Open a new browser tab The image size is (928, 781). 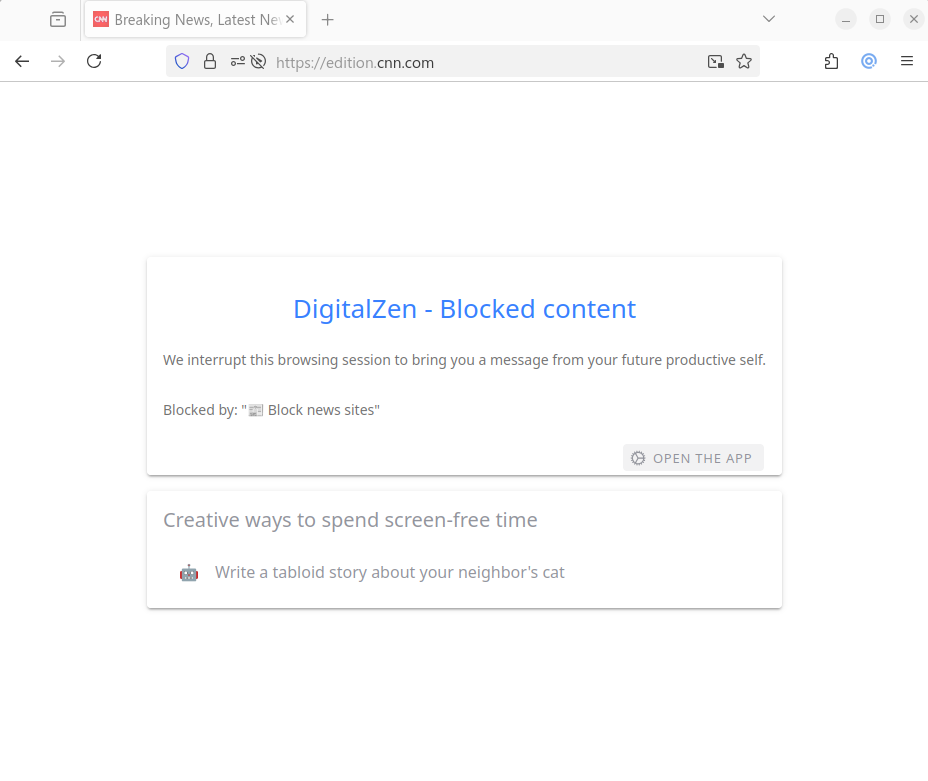pyautogui.click(x=328, y=18)
